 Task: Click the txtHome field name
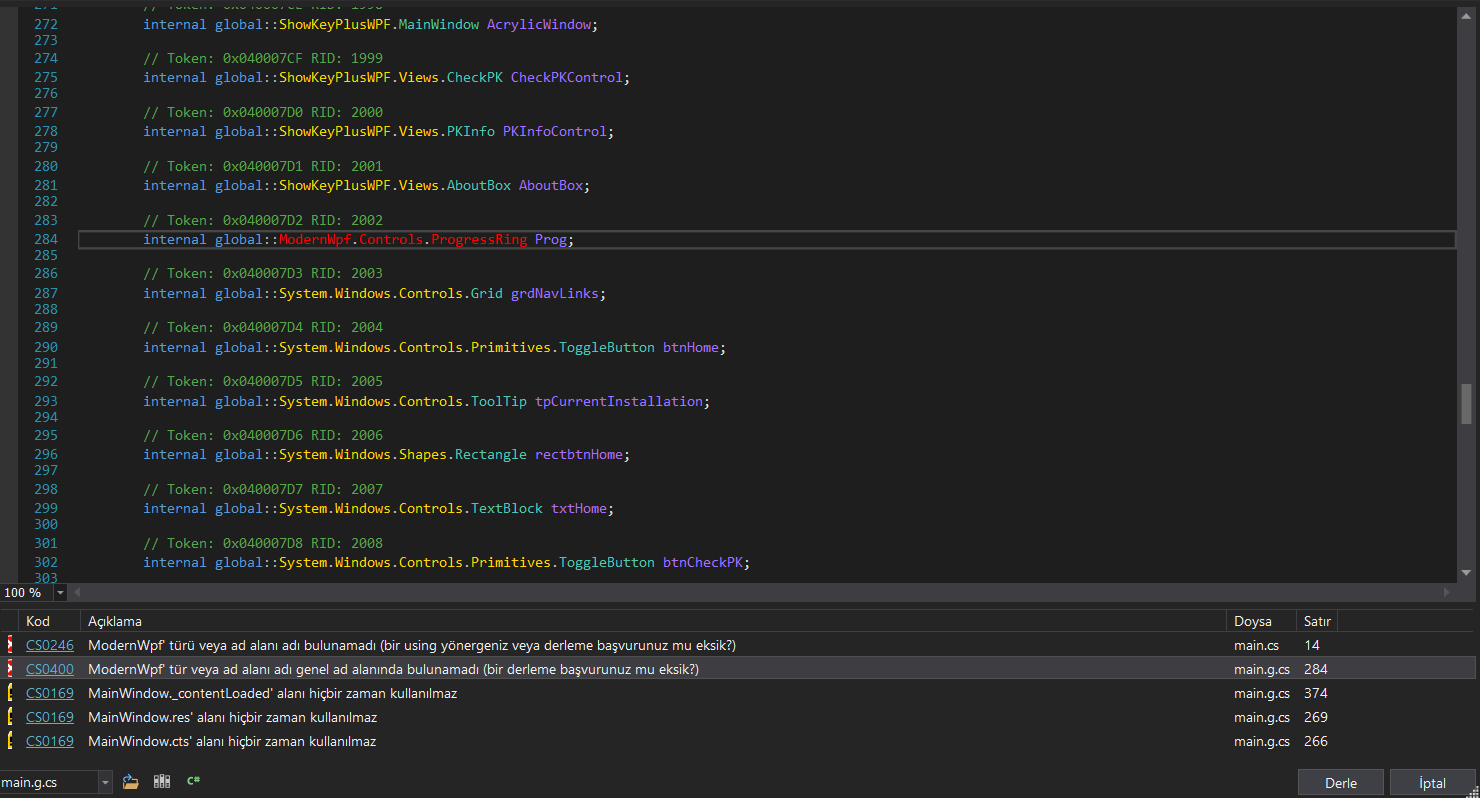pos(579,508)
